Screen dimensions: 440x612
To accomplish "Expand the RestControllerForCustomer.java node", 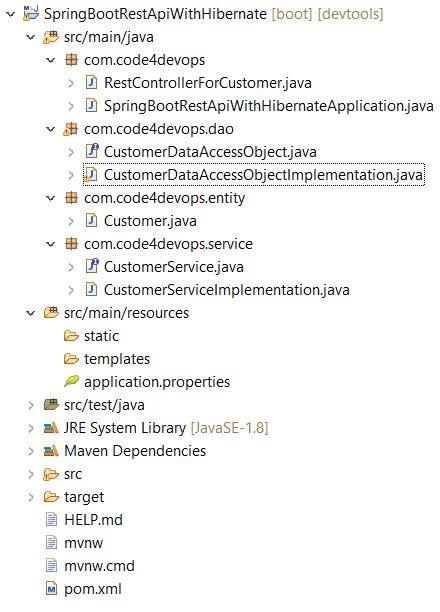I will [x=71, y=83].
